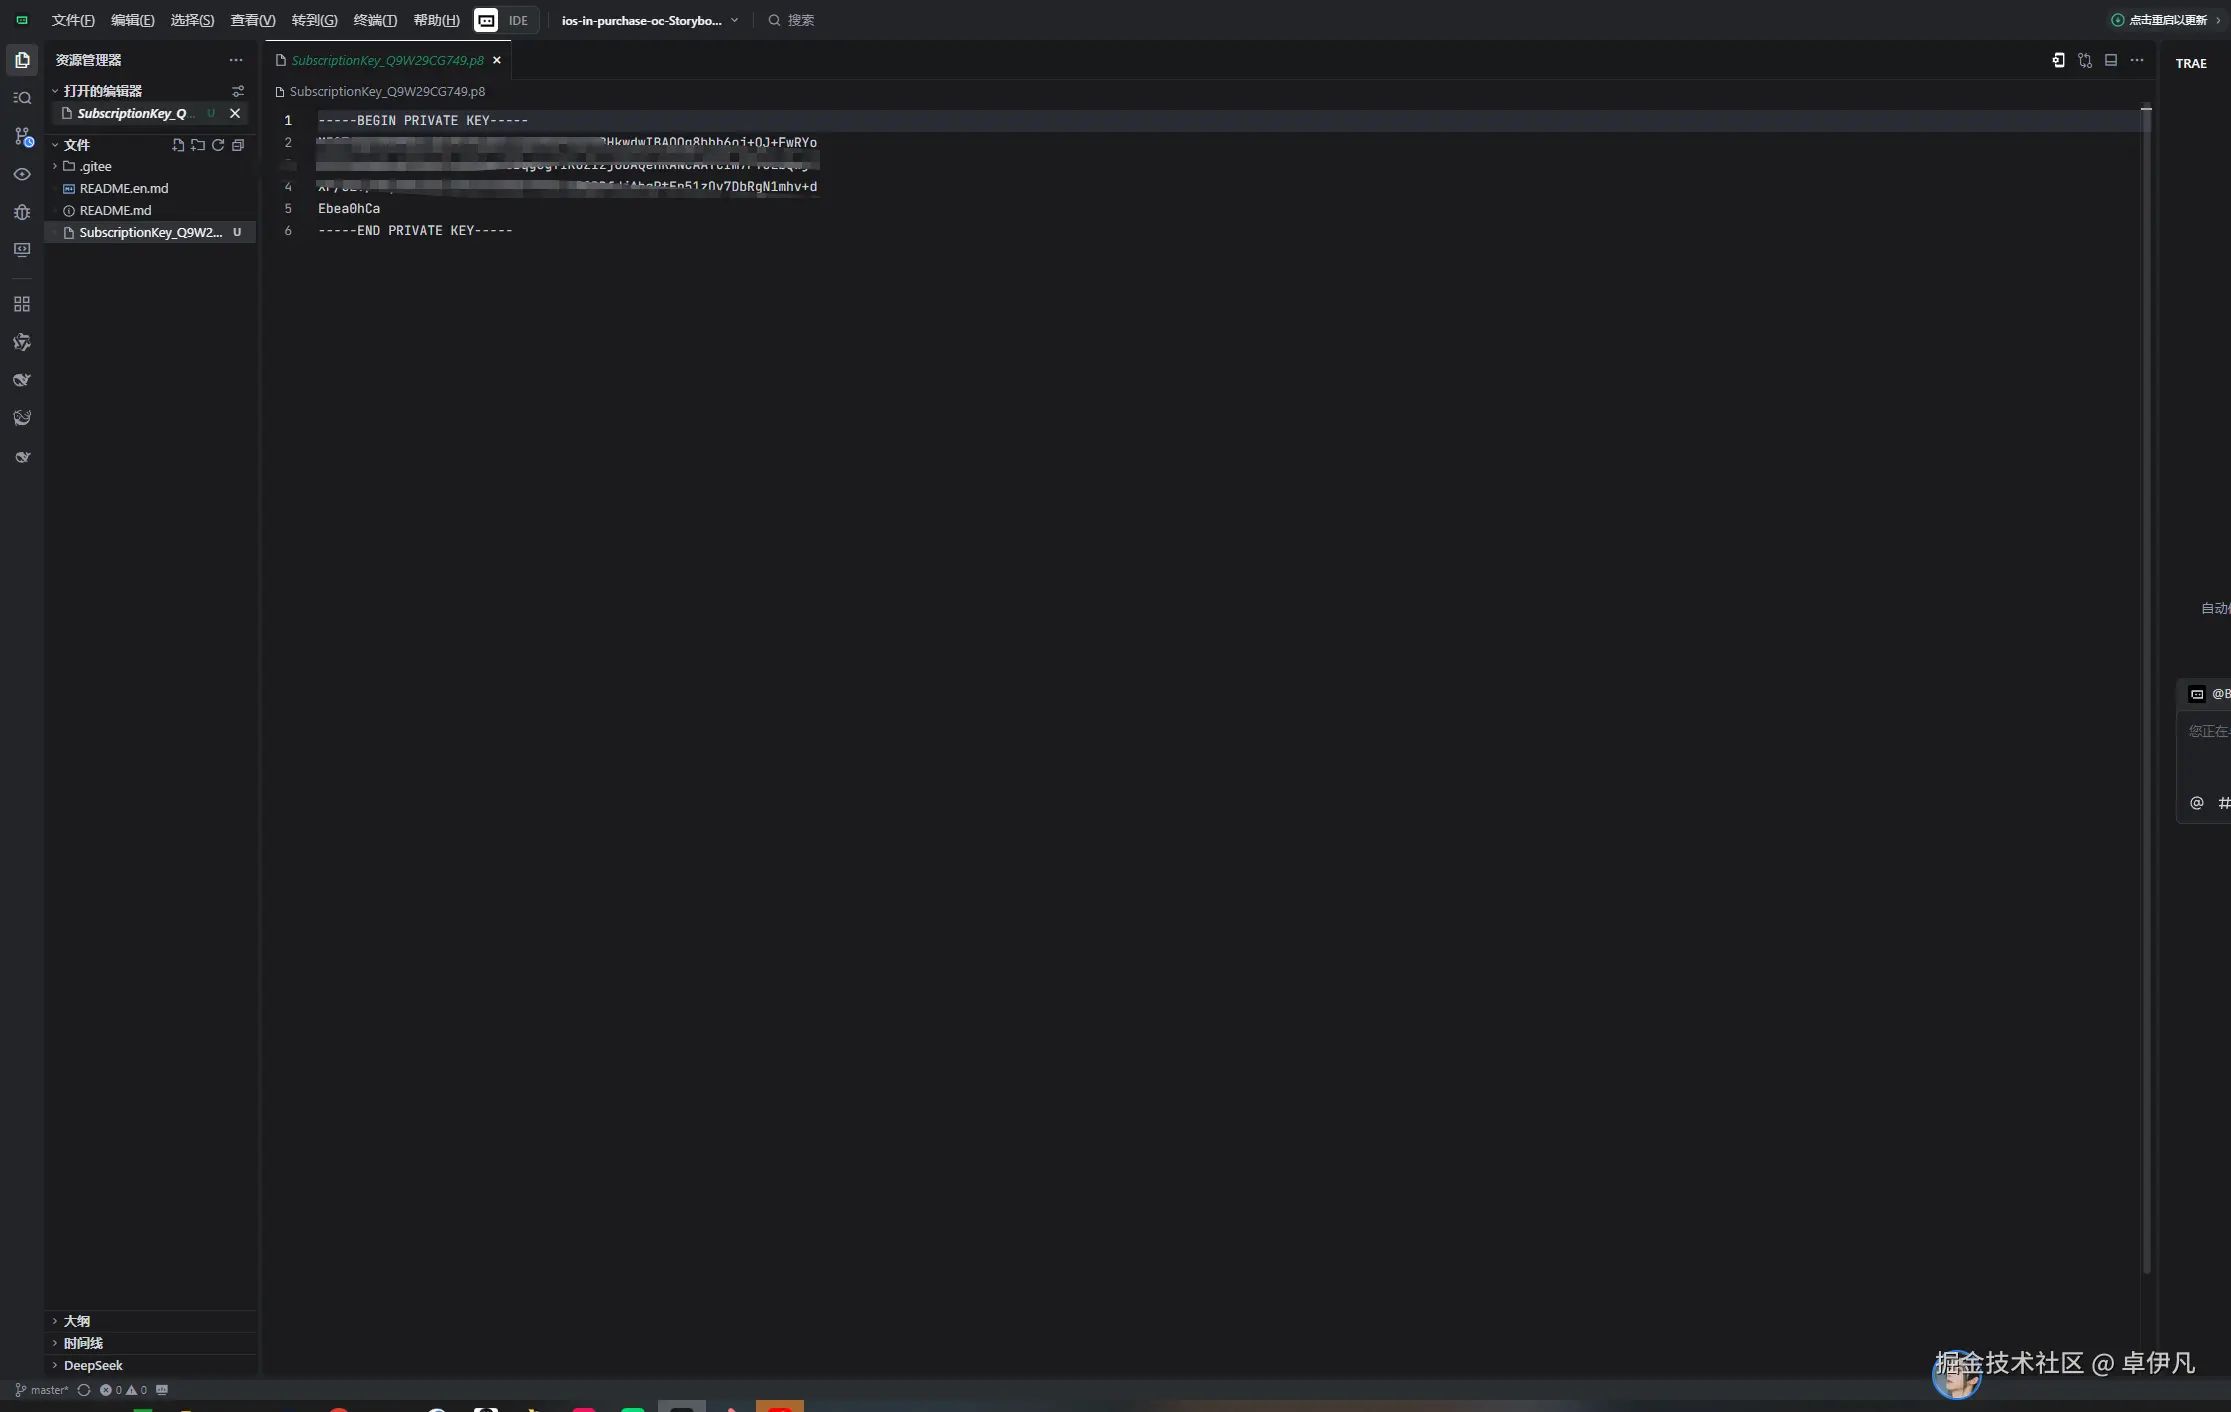
Task: Select the SubscriptionKey_Q9W29CG749.p8 editor tab
Action: pos(387,60)
